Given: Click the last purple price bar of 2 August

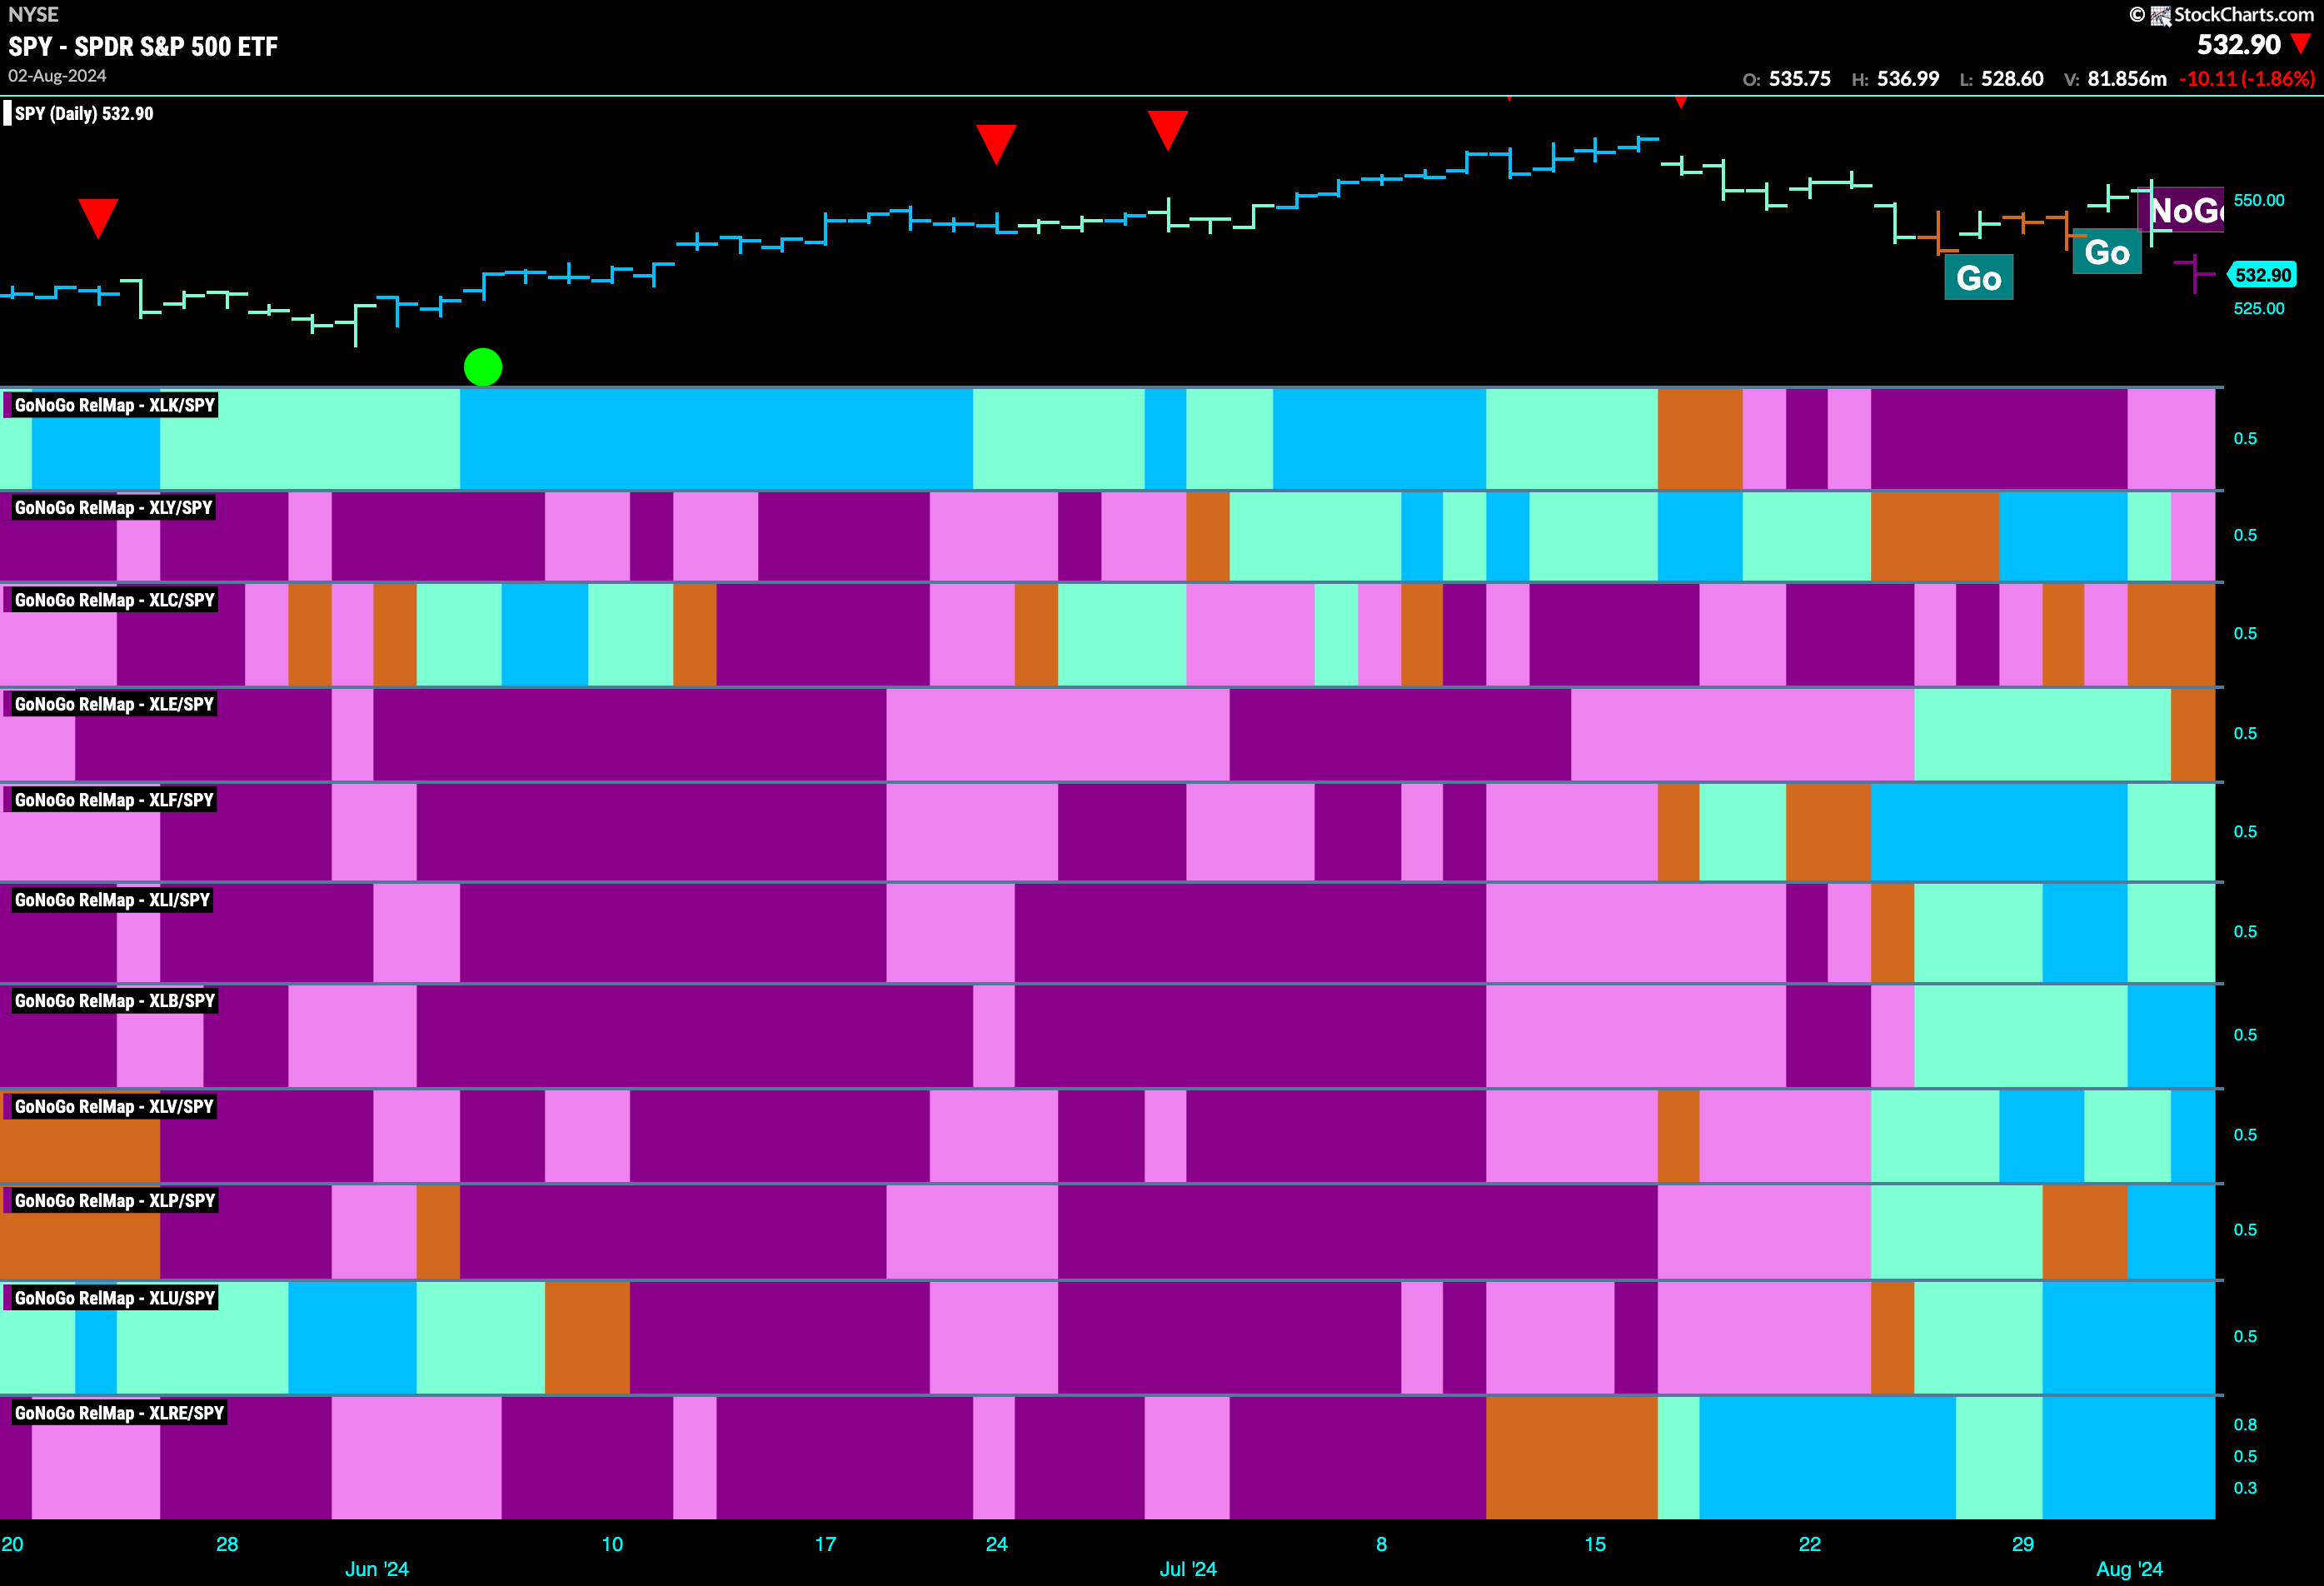Looking at the screenshot, I should 2194,272.
